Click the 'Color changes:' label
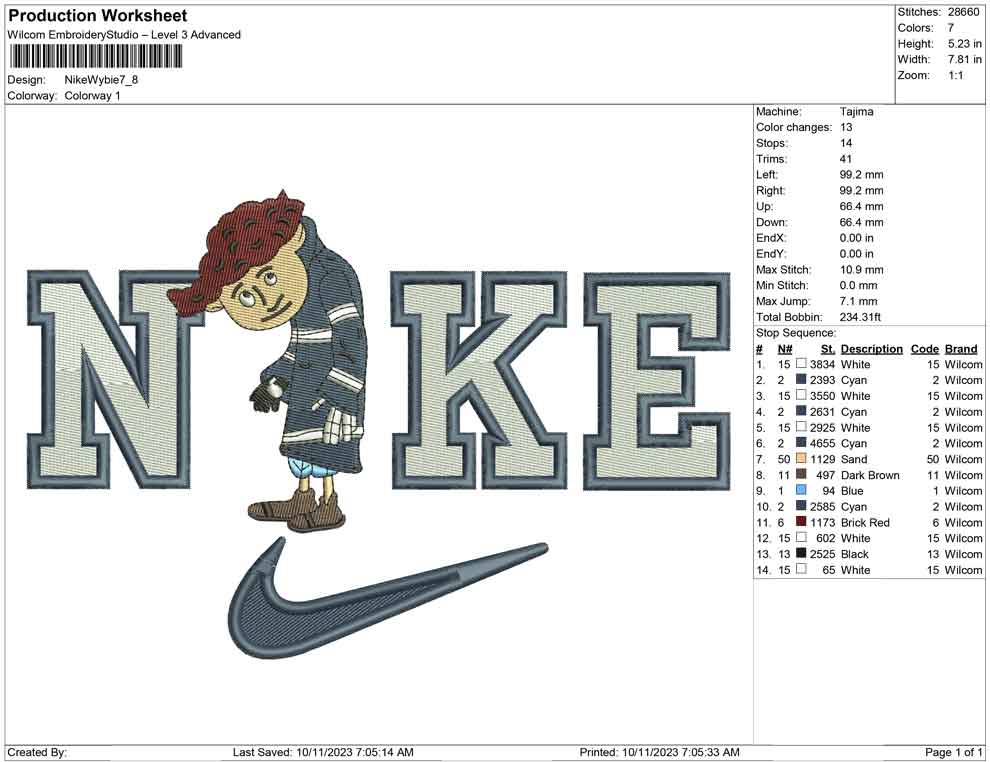Screen dimensions: 990x762 (x=794, y=128)
